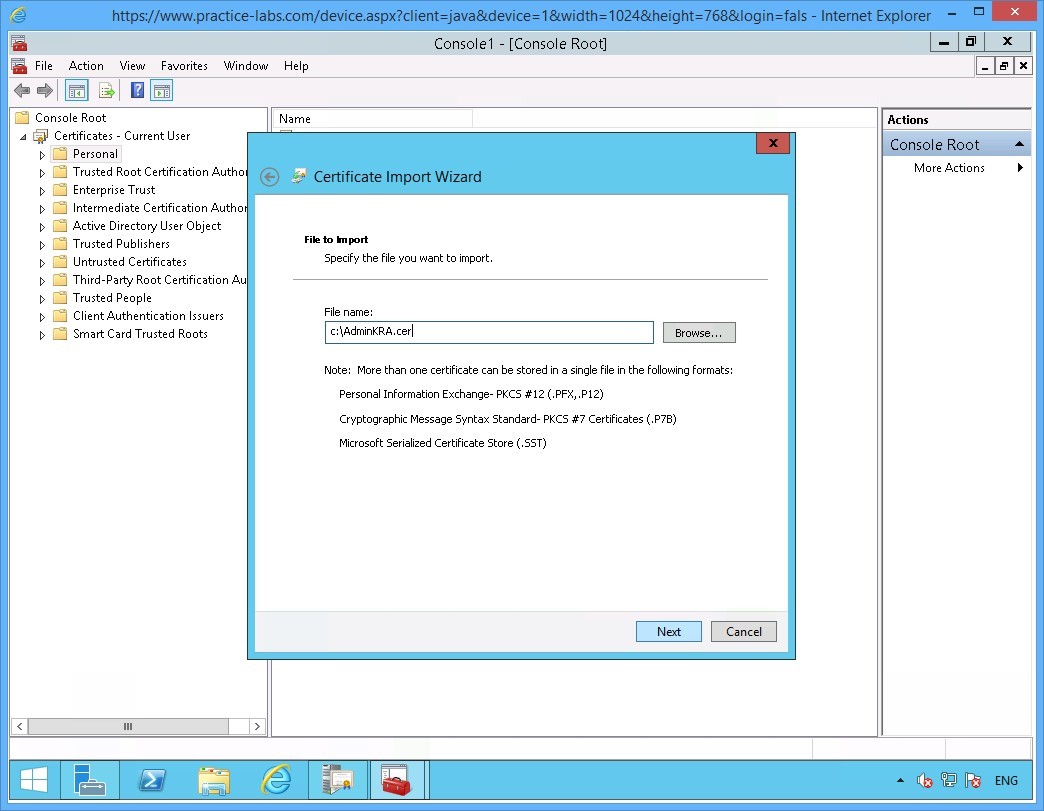The width and height of the screenshot is (1044, 811).
Task: Open the Action menu
Action: [x=86, y=66]
